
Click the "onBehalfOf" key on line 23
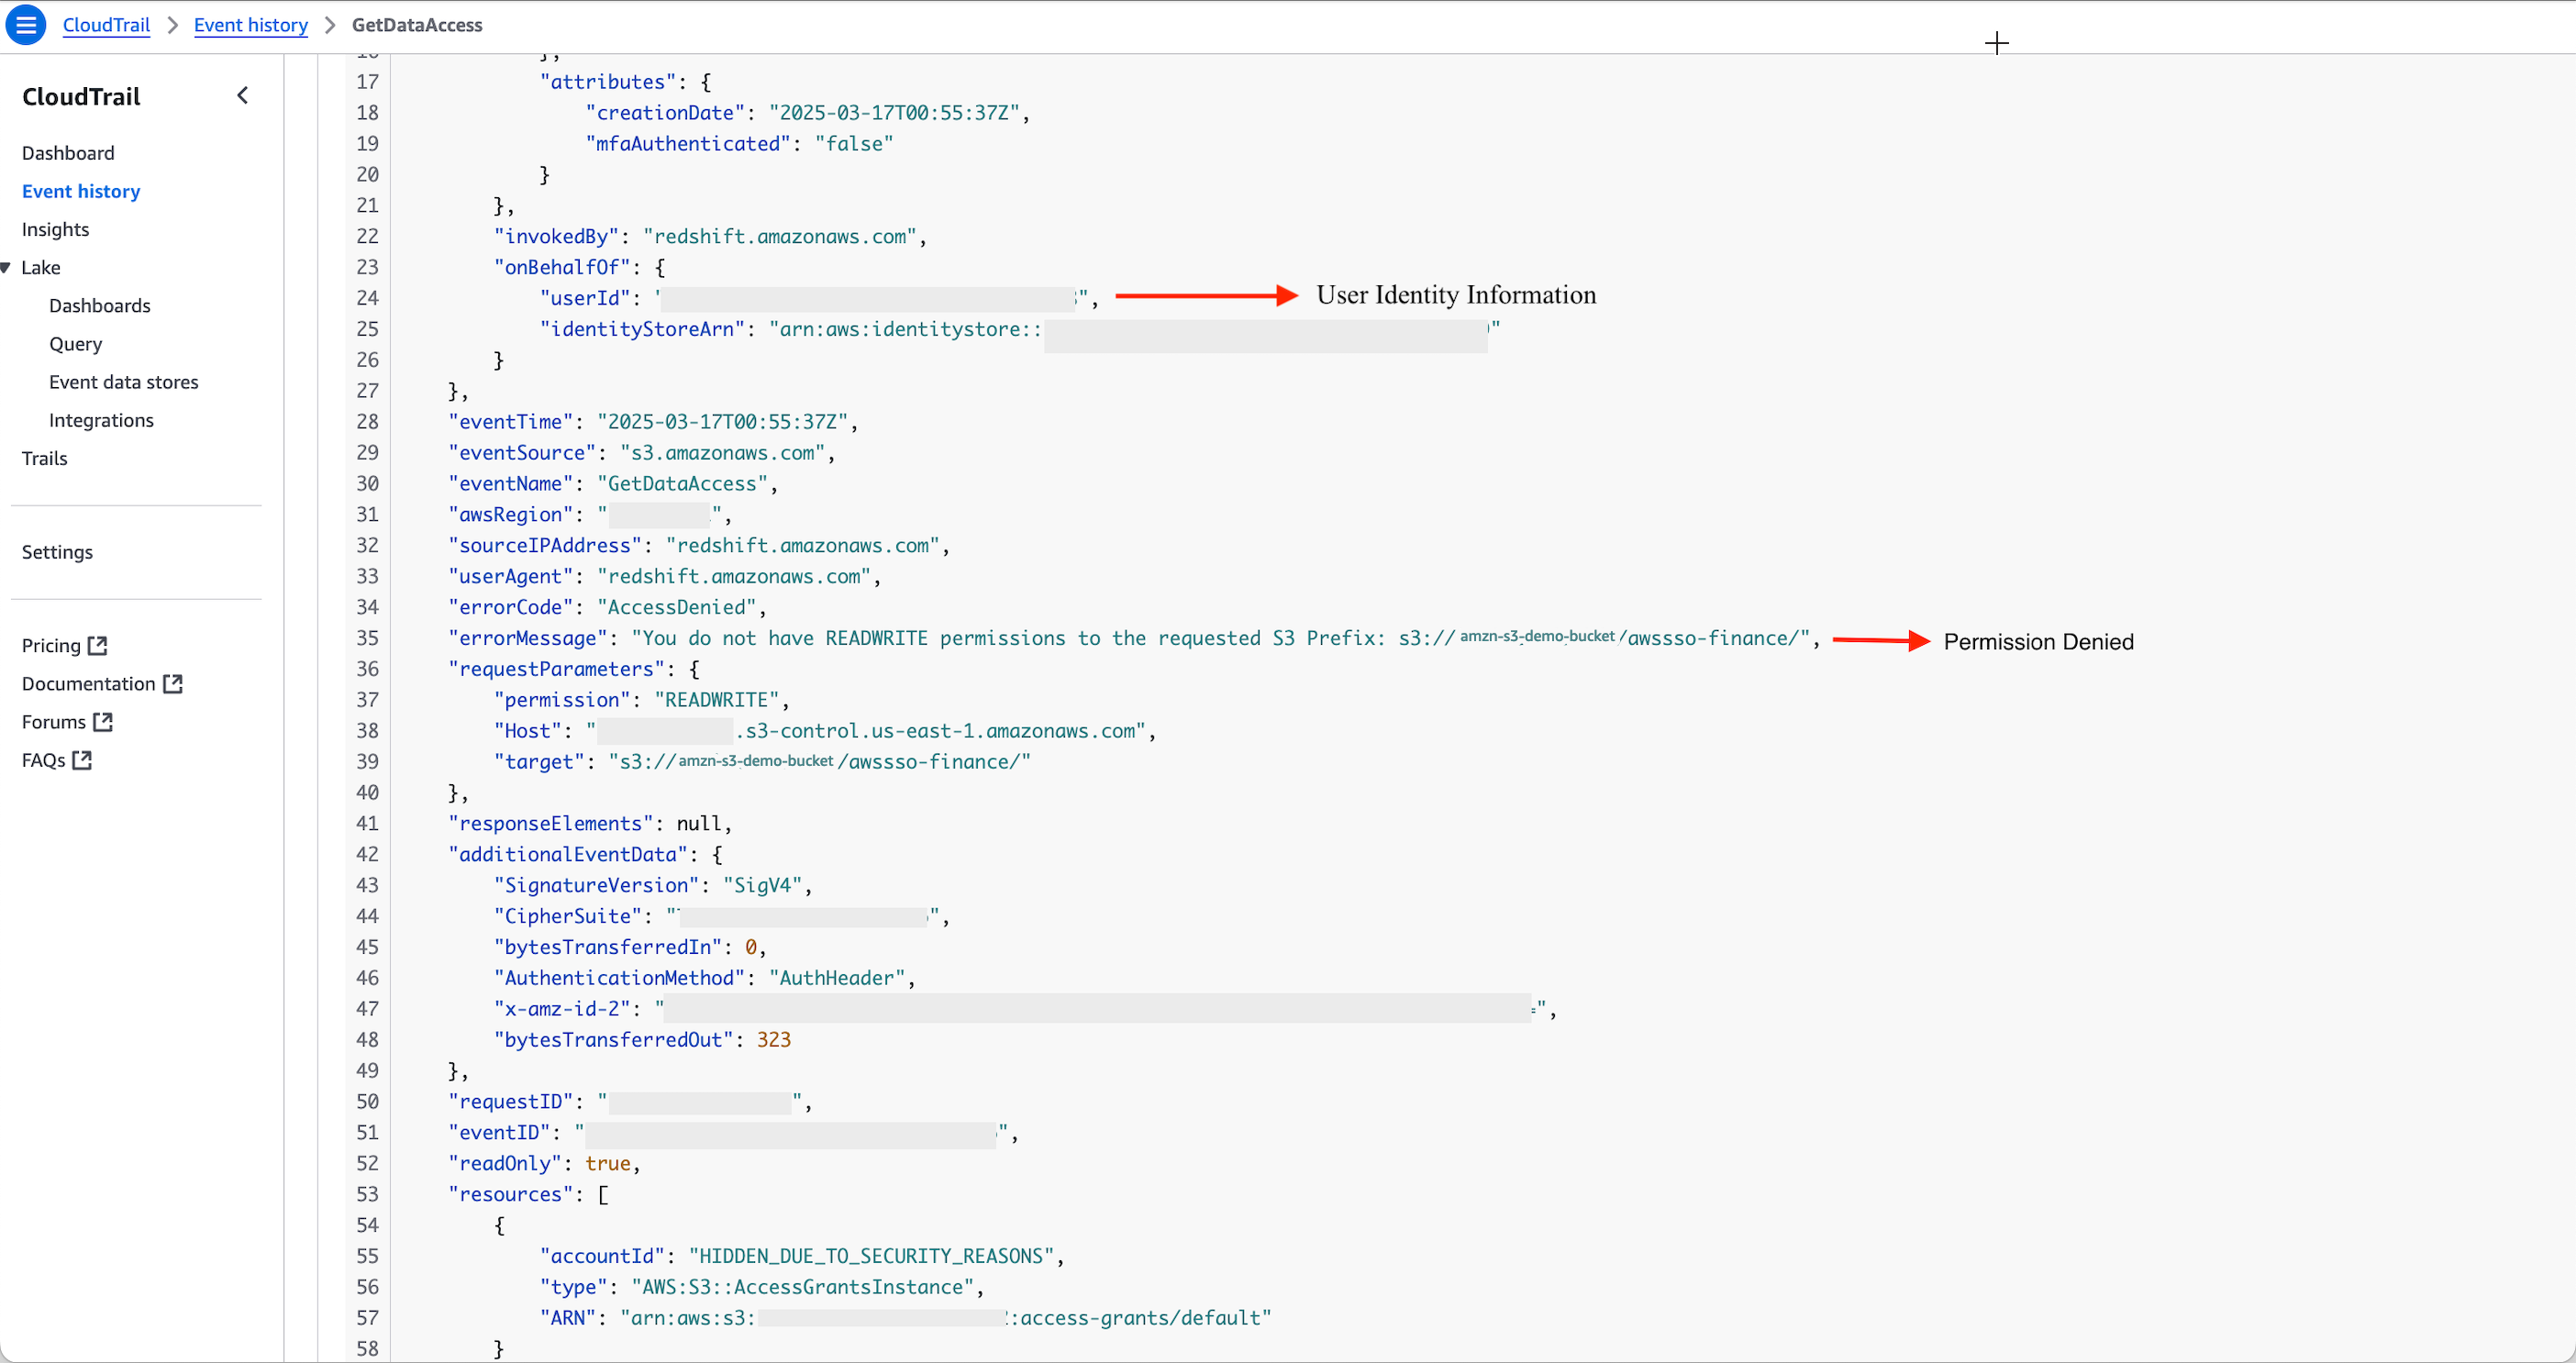click(x=562, y=268)
